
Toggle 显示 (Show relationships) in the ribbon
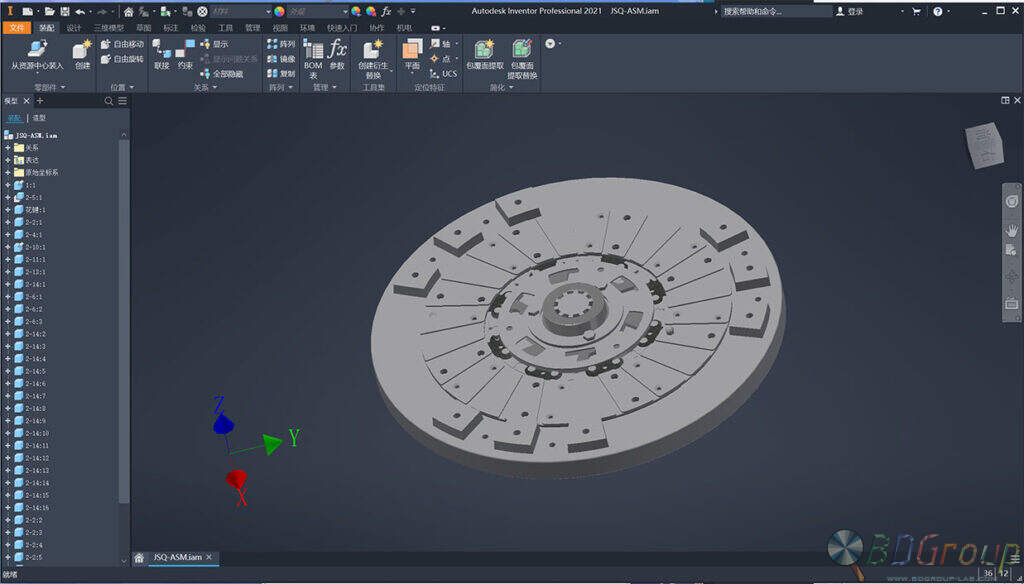click(216, 44)
